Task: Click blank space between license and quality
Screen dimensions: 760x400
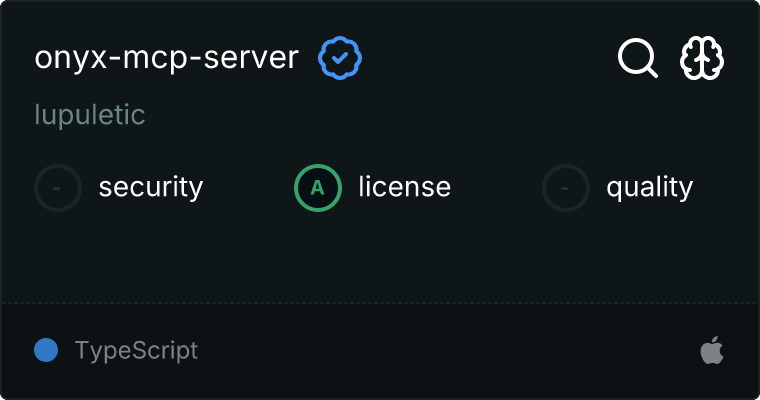Action: click(497, 187)
